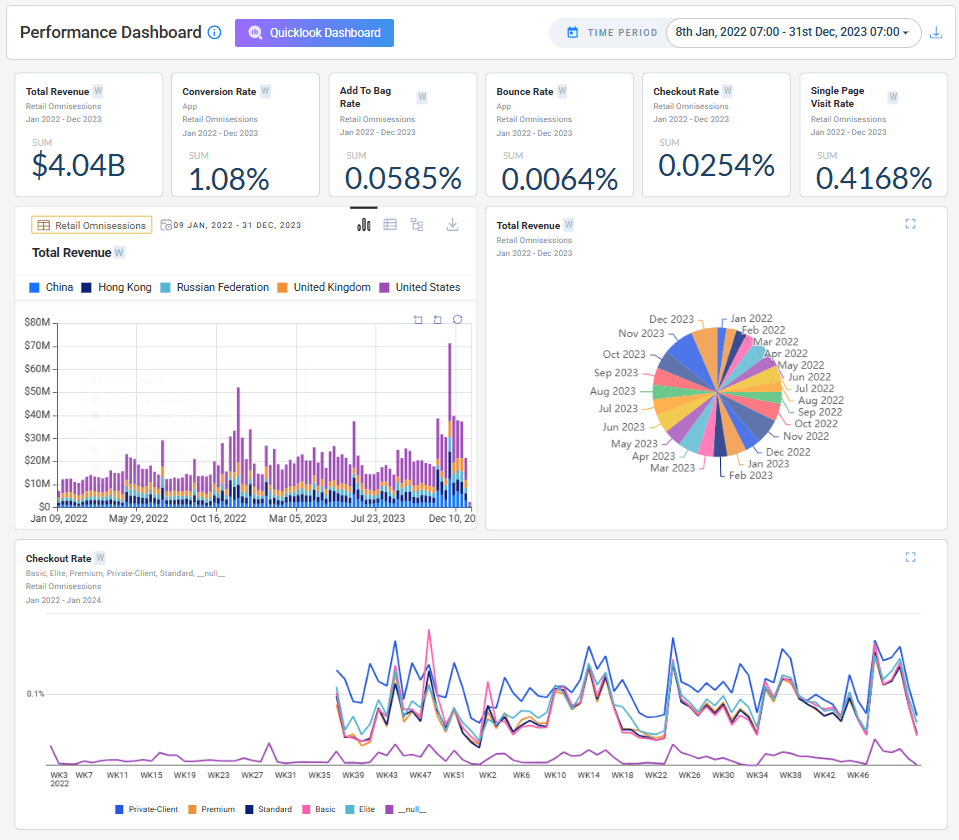Image resolution: width=959 pixels, height=840 pixels.
Task: Switch to hierarchy tree view icon
Action: click(x=417, y=225)
